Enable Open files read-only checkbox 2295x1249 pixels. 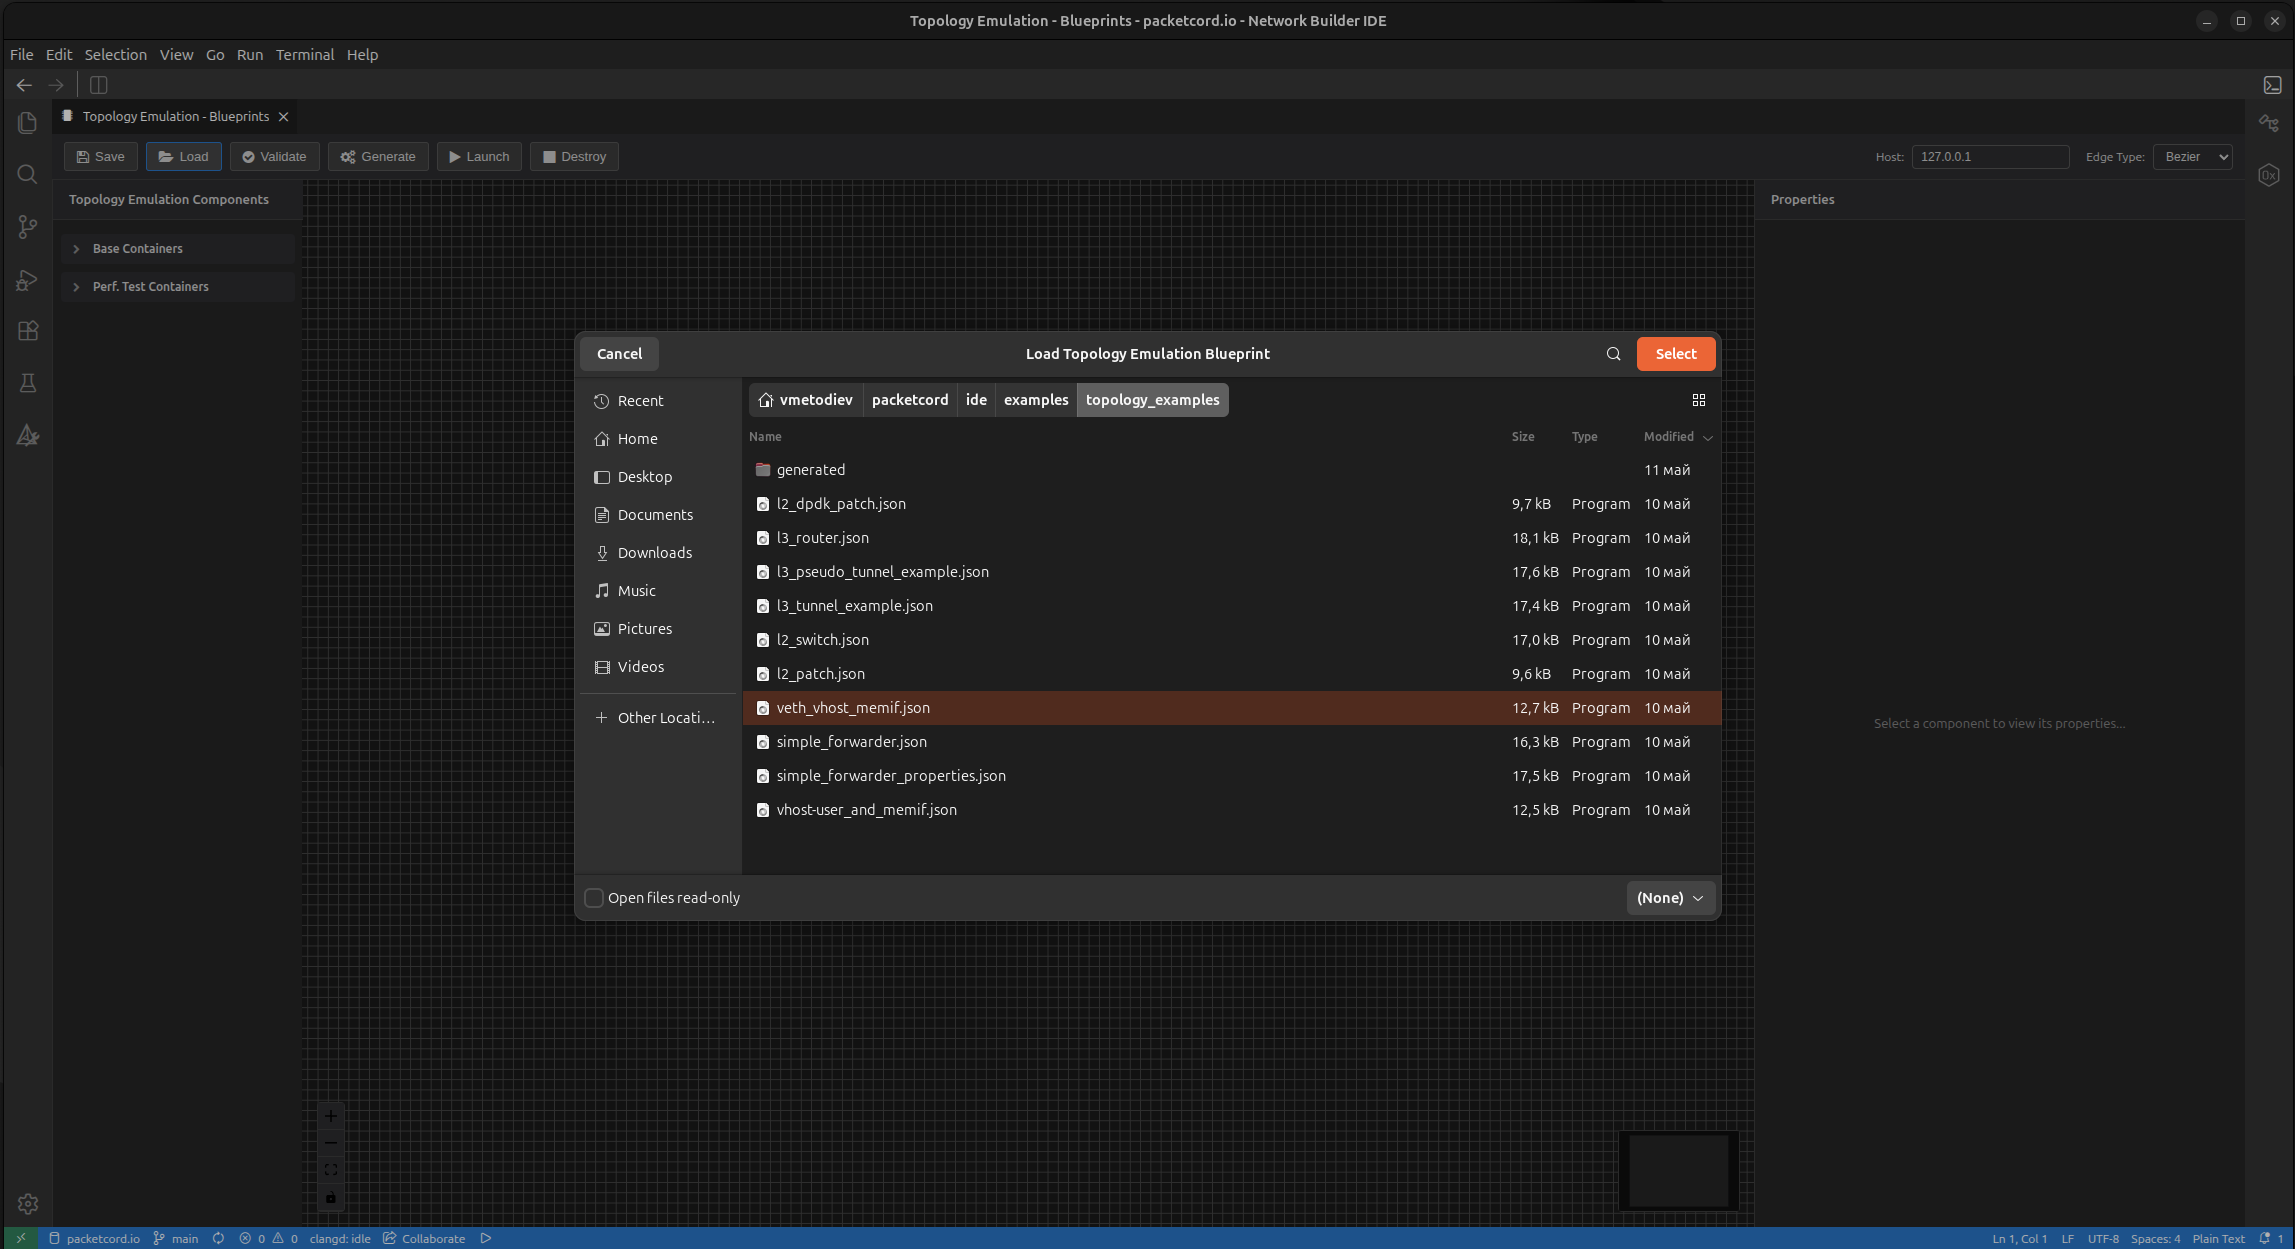tap(594, 898)
